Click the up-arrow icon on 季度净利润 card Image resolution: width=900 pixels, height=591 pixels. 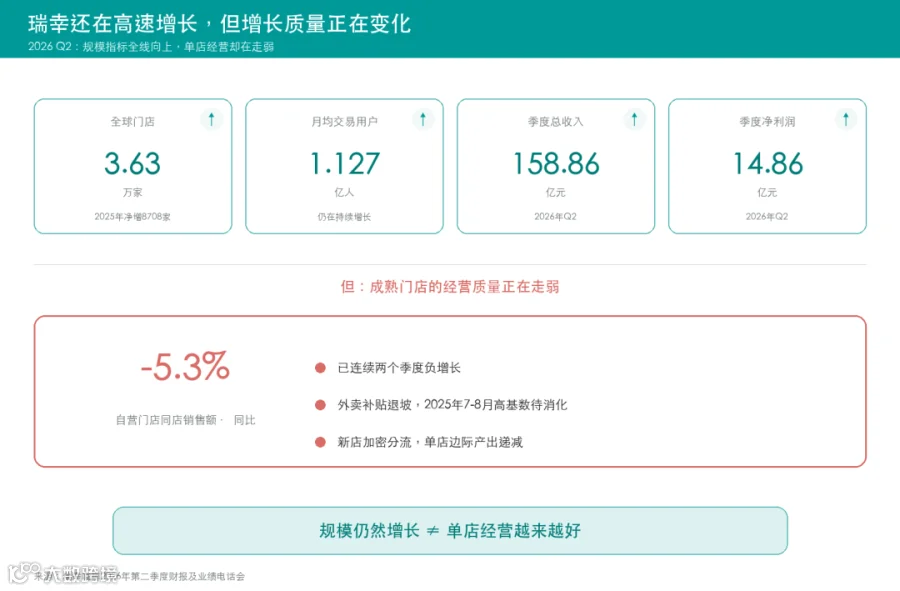pyautogui.click(x=845, y=119)
